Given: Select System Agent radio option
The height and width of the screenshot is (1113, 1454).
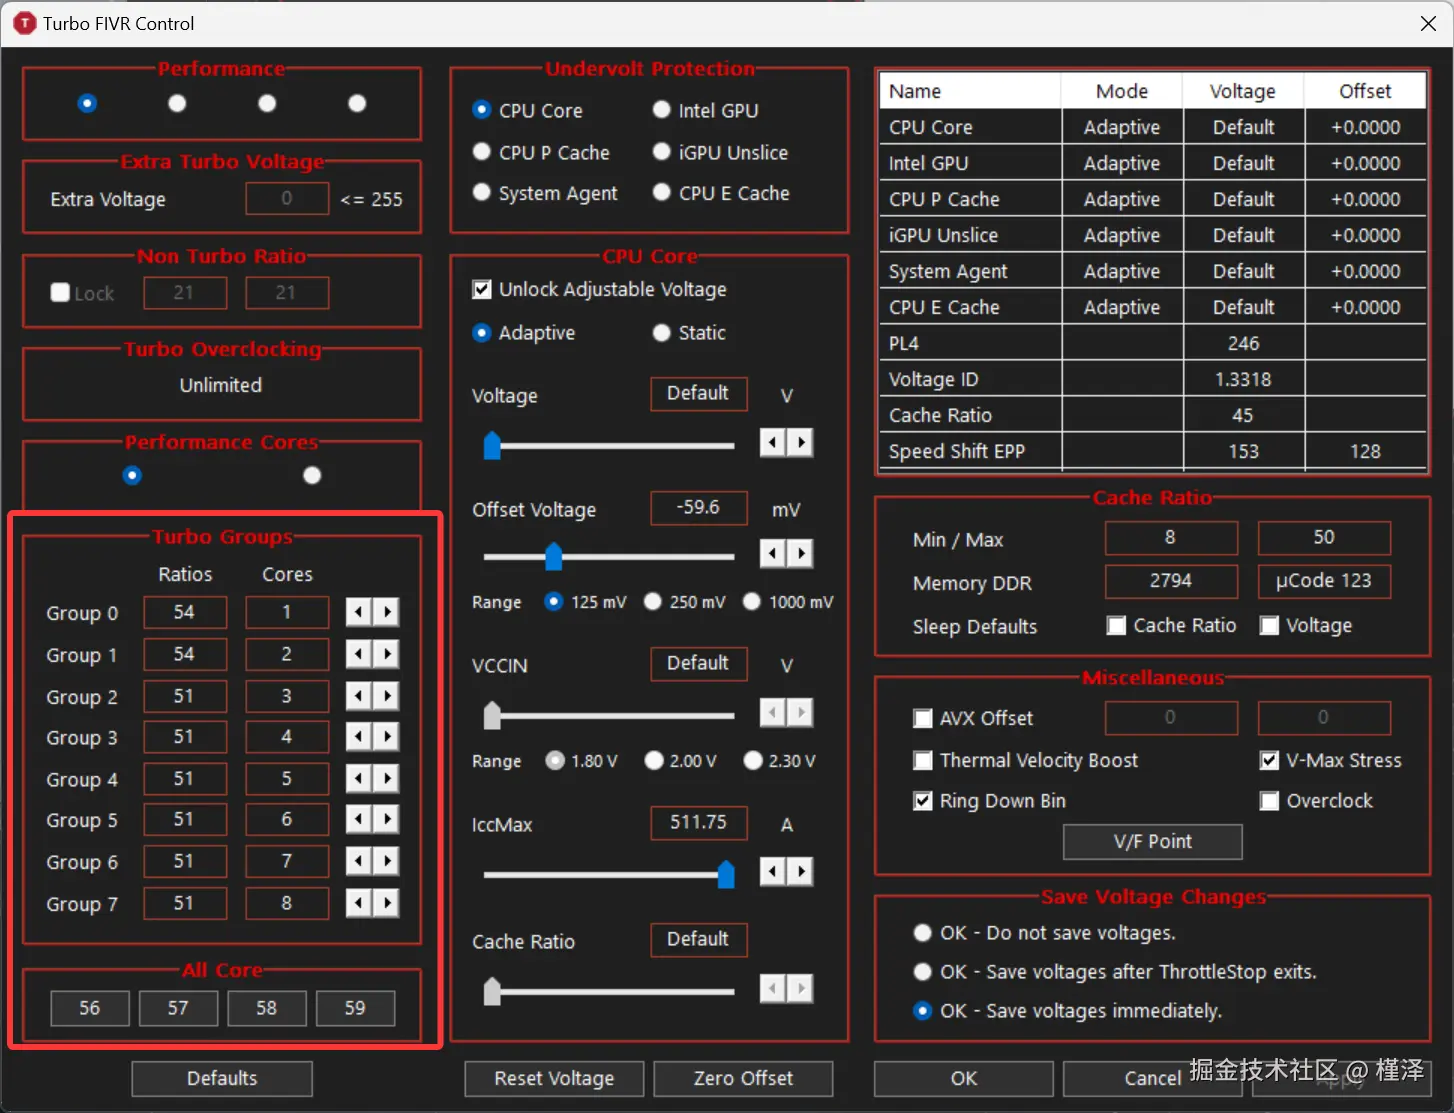Looking at the screenshot, I should [482, 192].
